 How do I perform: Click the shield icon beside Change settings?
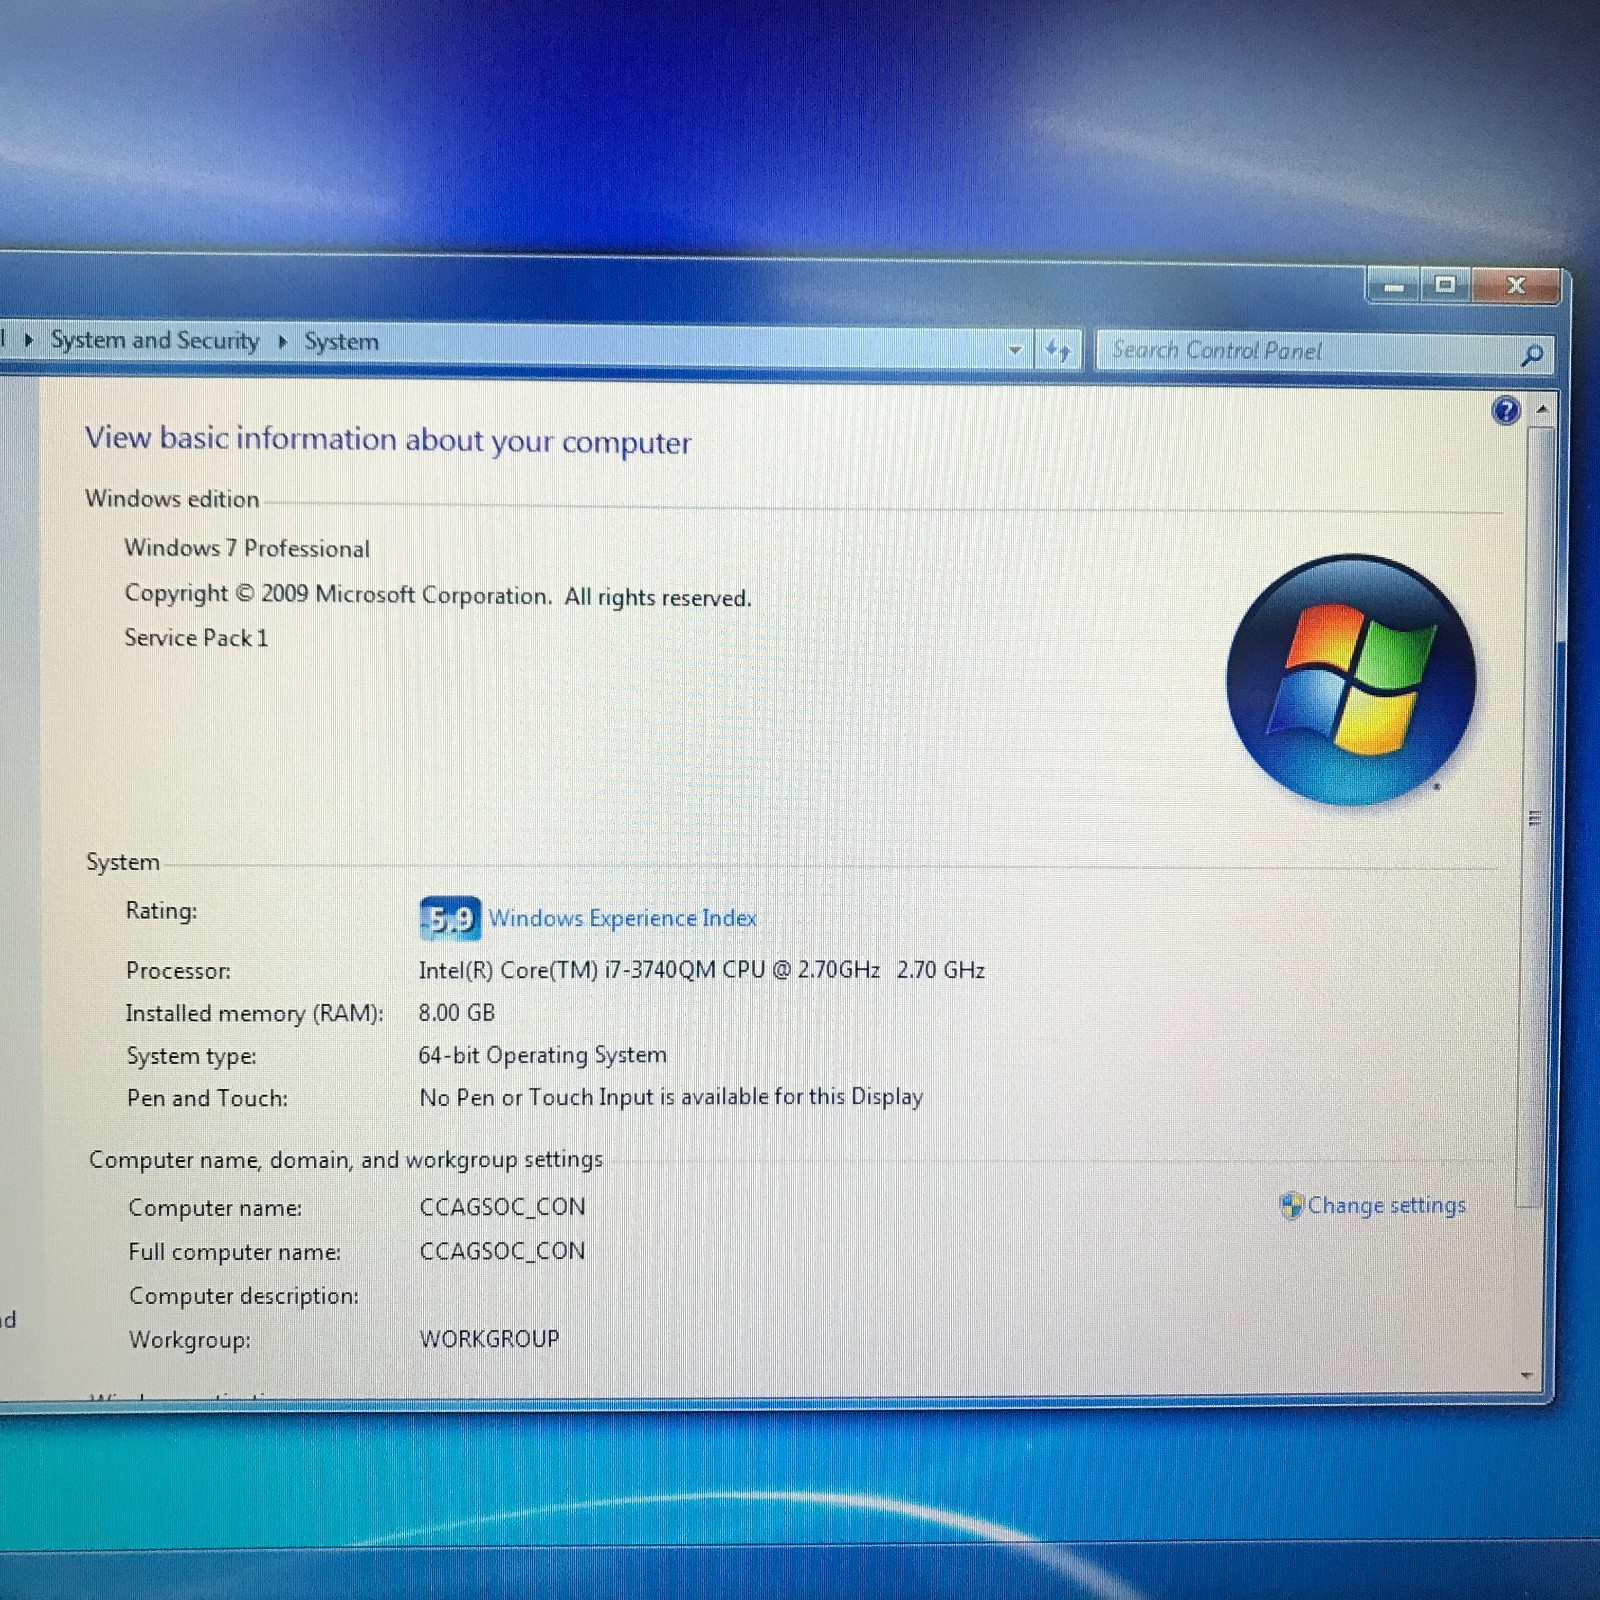coord(1291,1206)
